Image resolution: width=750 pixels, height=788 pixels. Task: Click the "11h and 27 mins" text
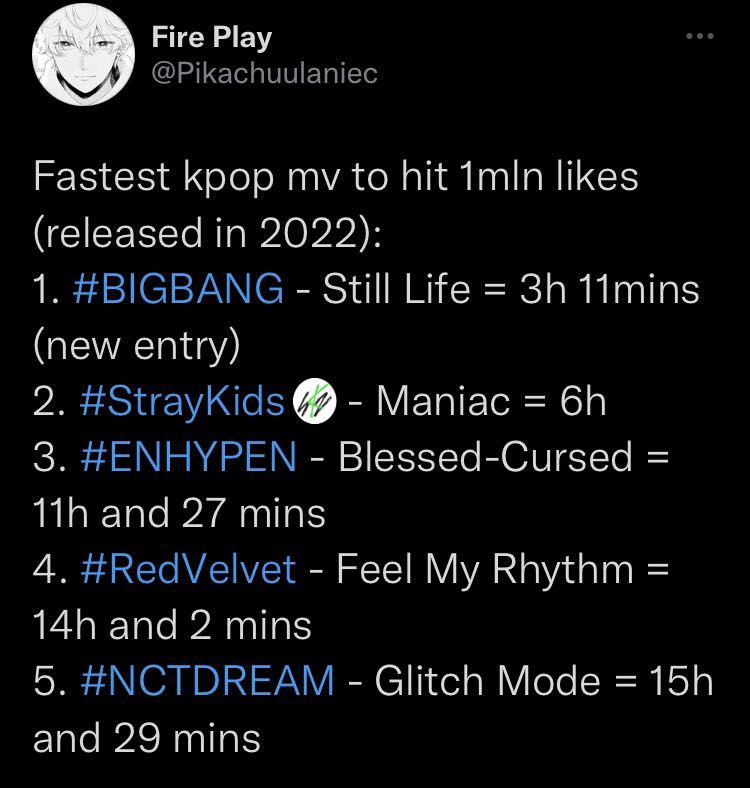179,514
